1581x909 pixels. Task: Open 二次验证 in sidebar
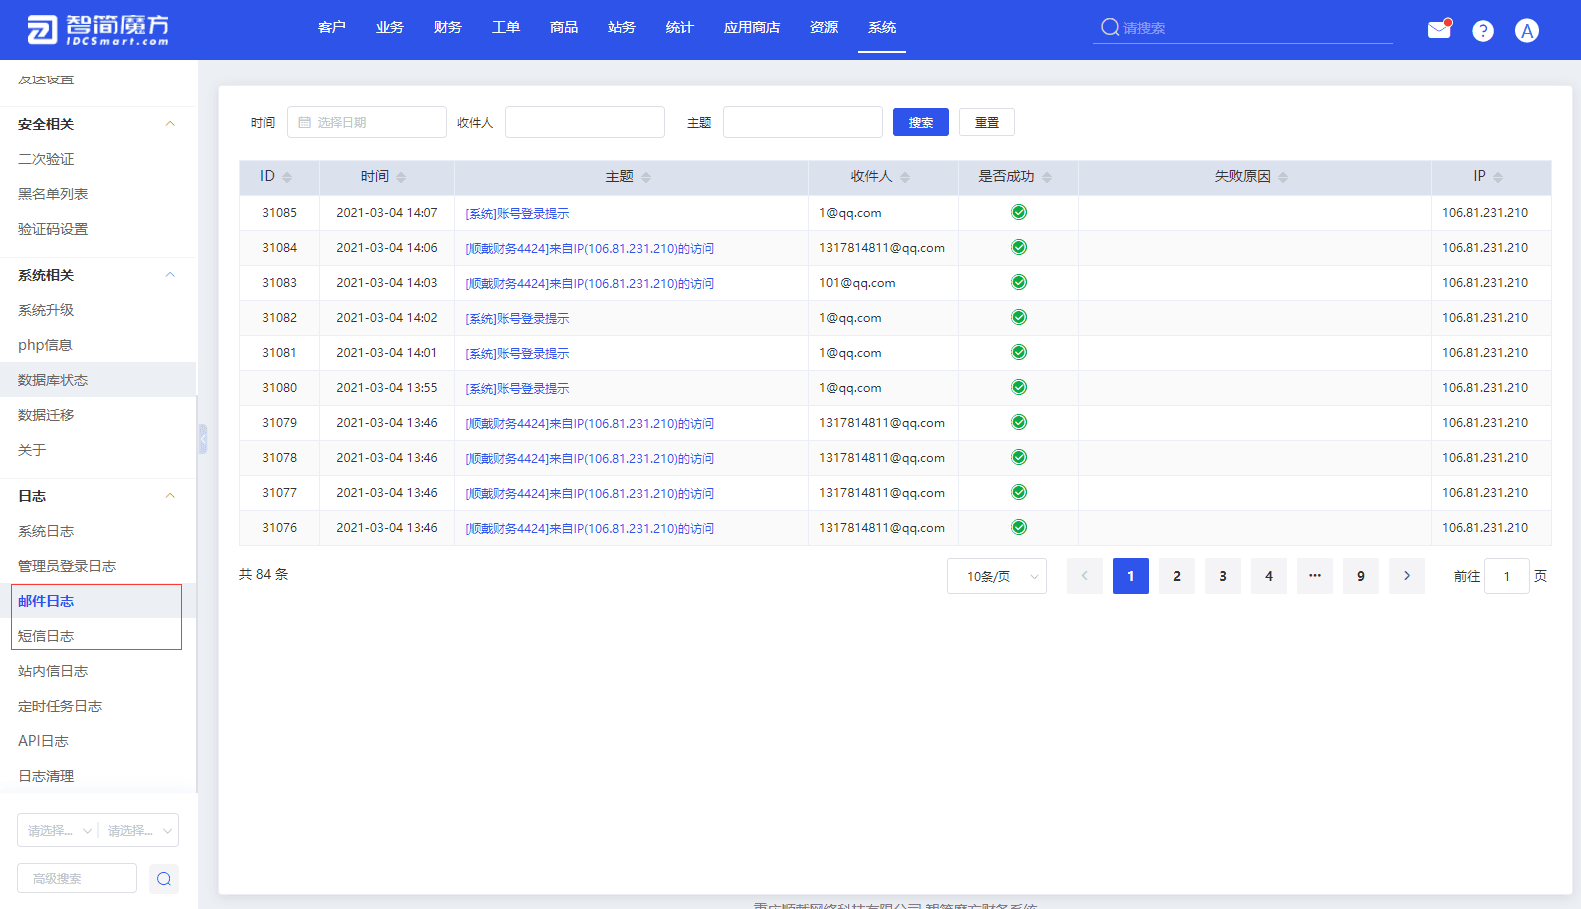pos(46,159)
